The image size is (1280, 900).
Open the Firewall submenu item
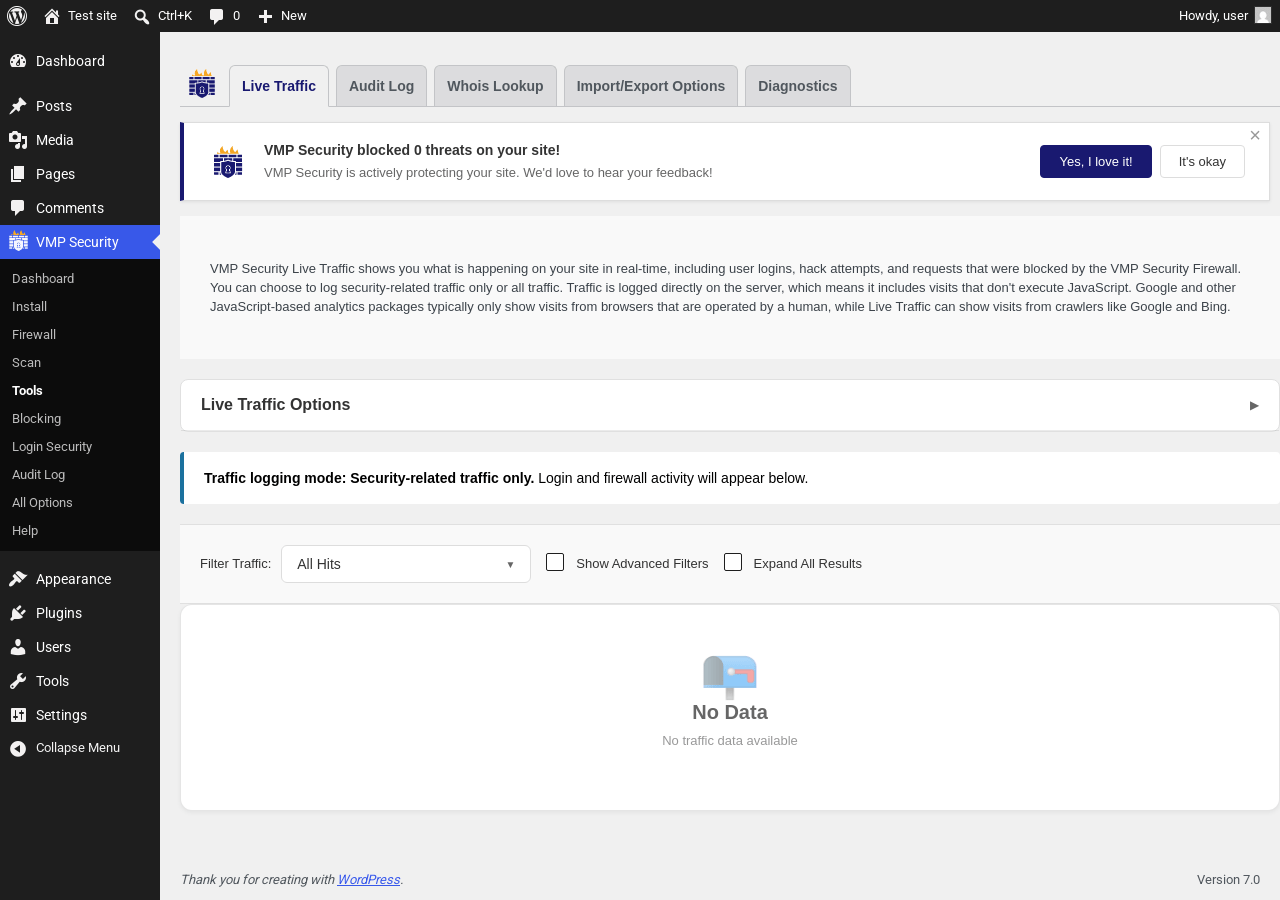34,334
